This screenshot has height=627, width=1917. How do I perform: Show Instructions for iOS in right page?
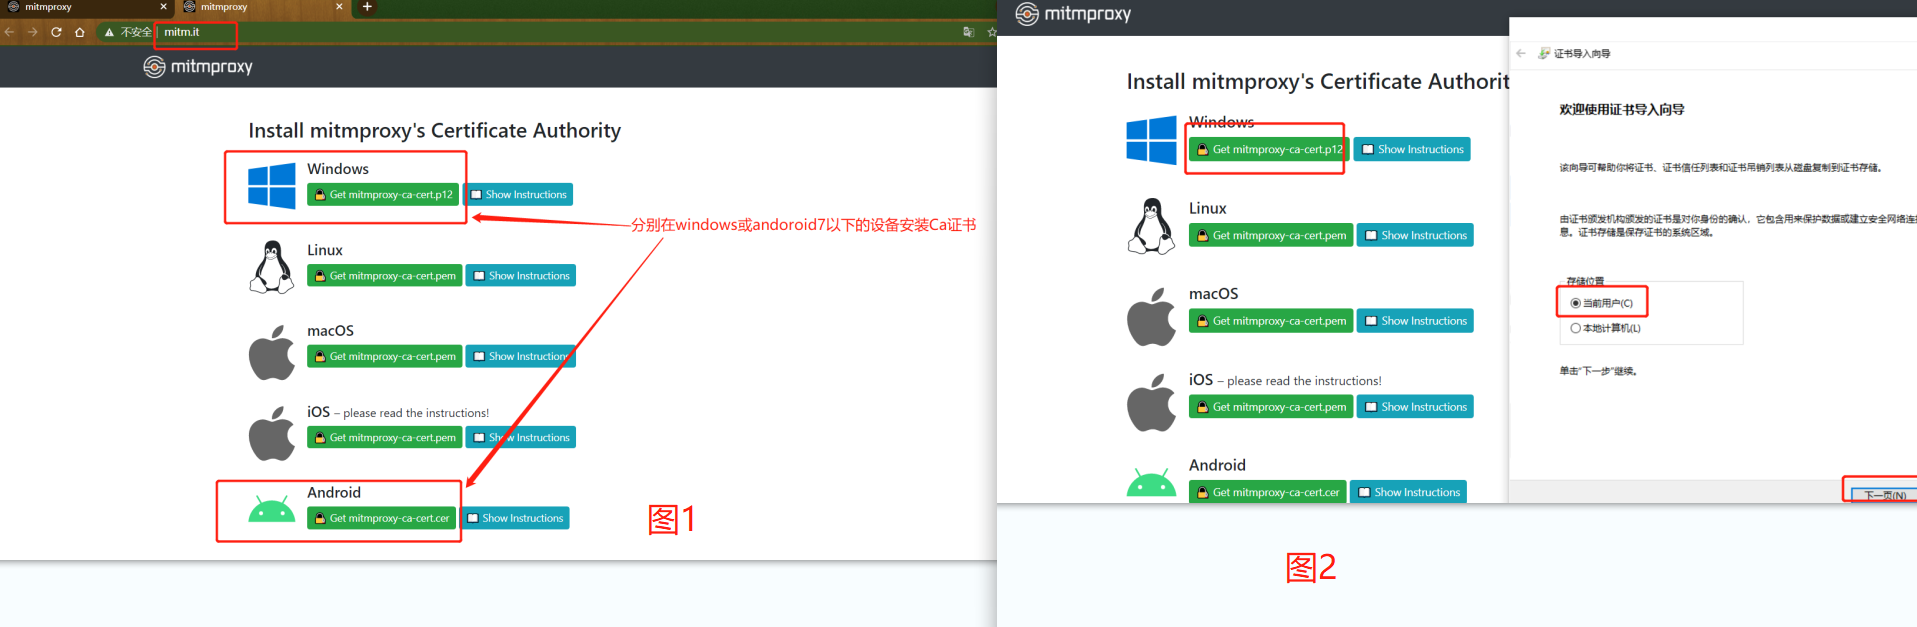(1415, 407)
